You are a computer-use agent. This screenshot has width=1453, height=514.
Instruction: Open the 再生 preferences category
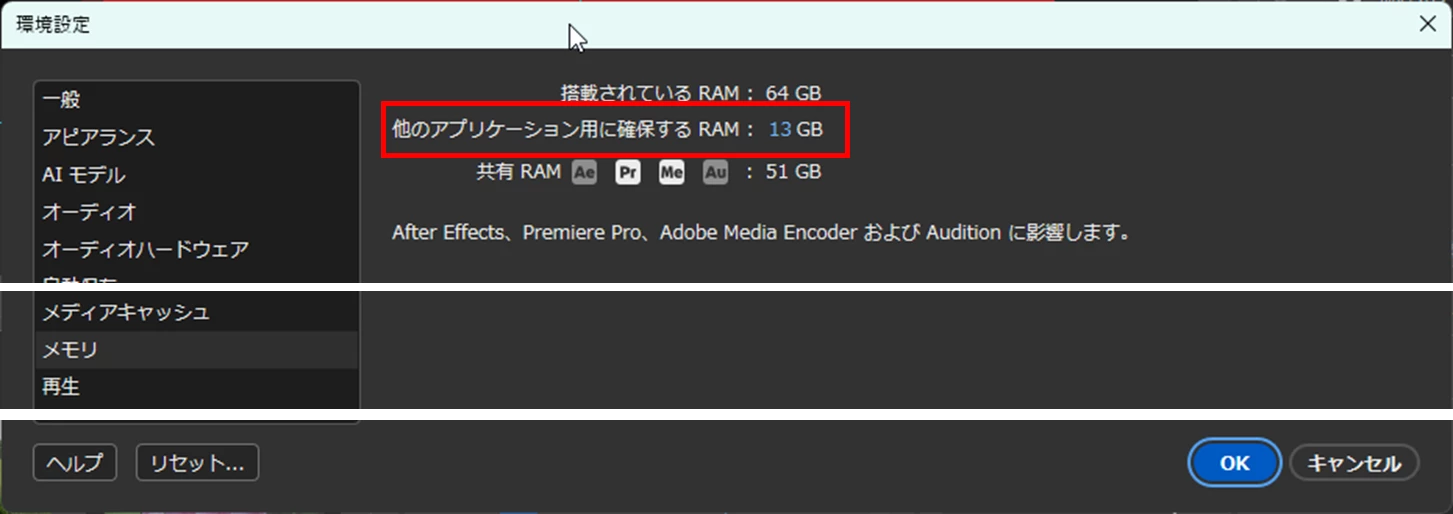(196, 387)
